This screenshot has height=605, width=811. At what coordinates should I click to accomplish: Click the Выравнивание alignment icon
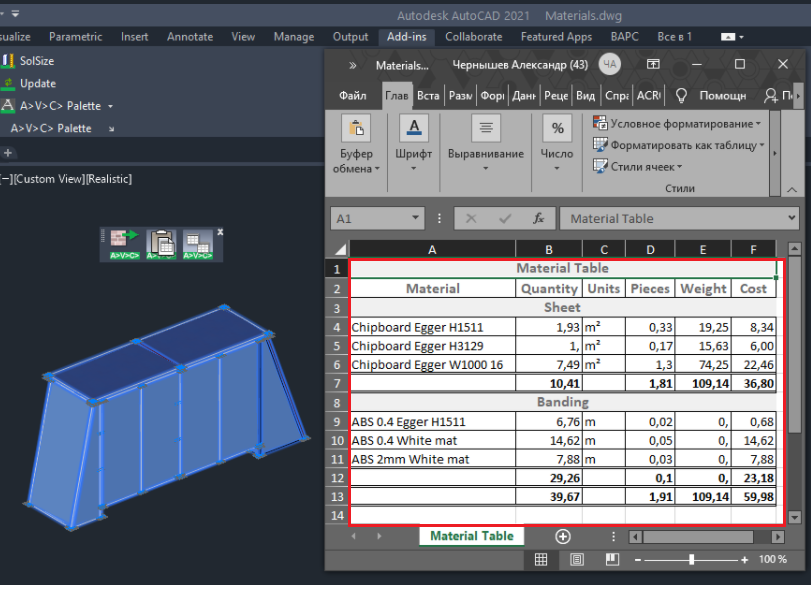coord(485,129)
